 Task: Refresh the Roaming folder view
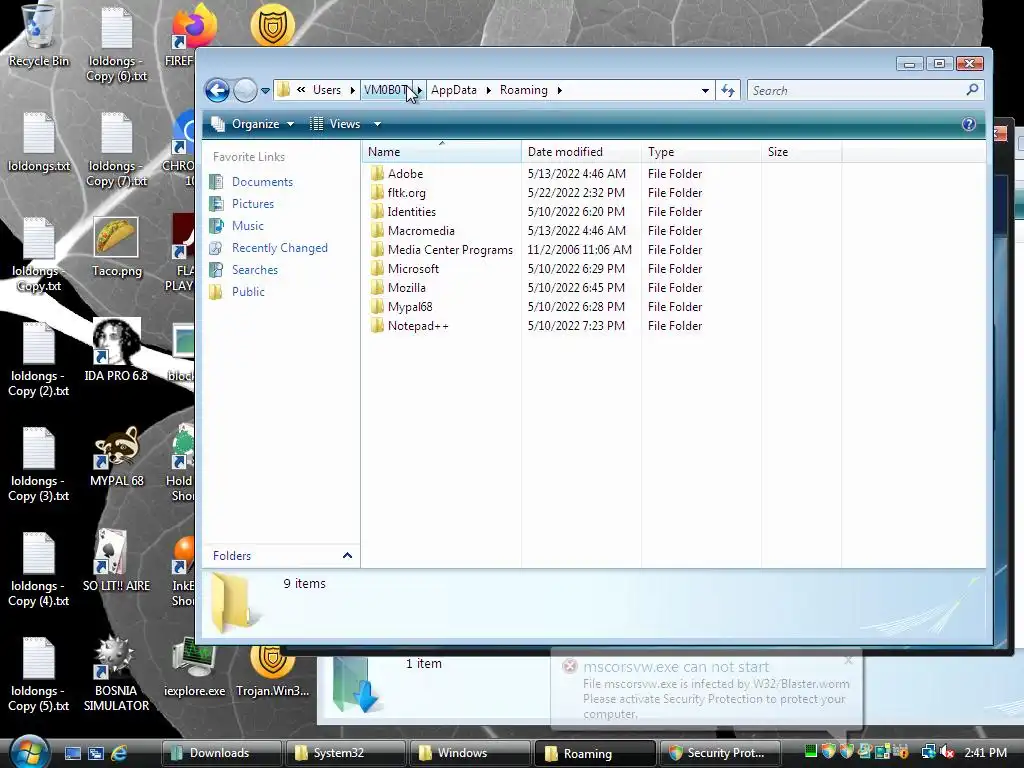point(728,90)
